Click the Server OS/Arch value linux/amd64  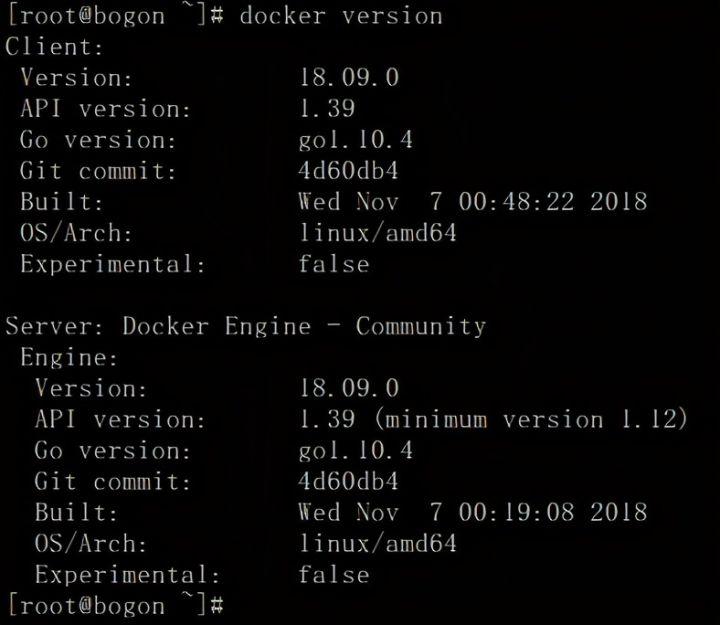(377, 544)
